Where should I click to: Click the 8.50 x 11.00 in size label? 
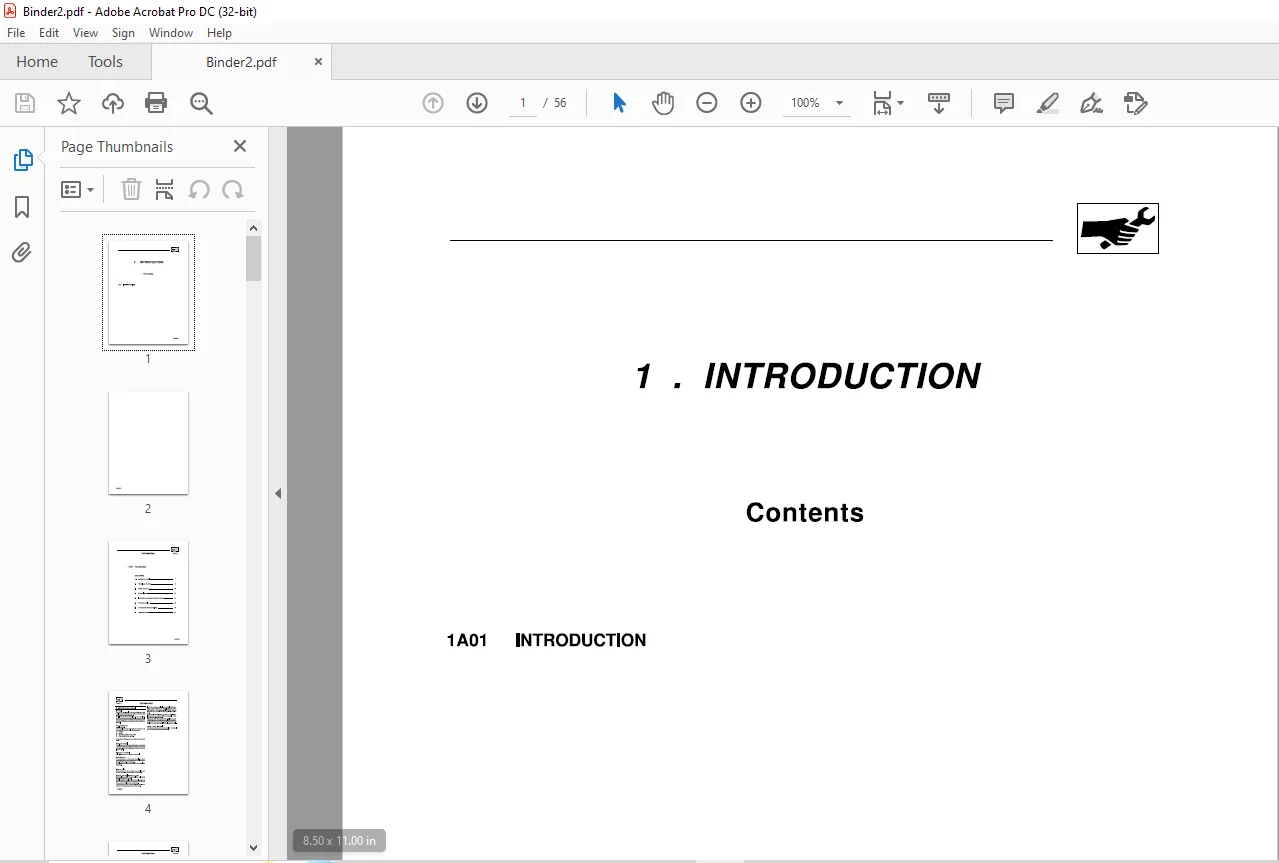coord(340,841)
